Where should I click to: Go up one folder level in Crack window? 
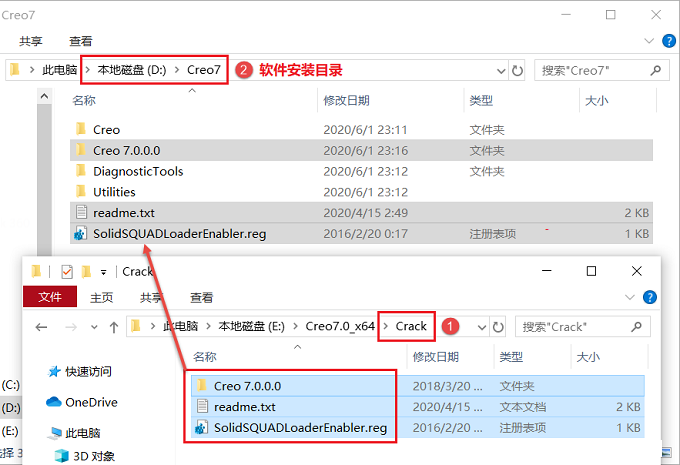click(114, 327)
